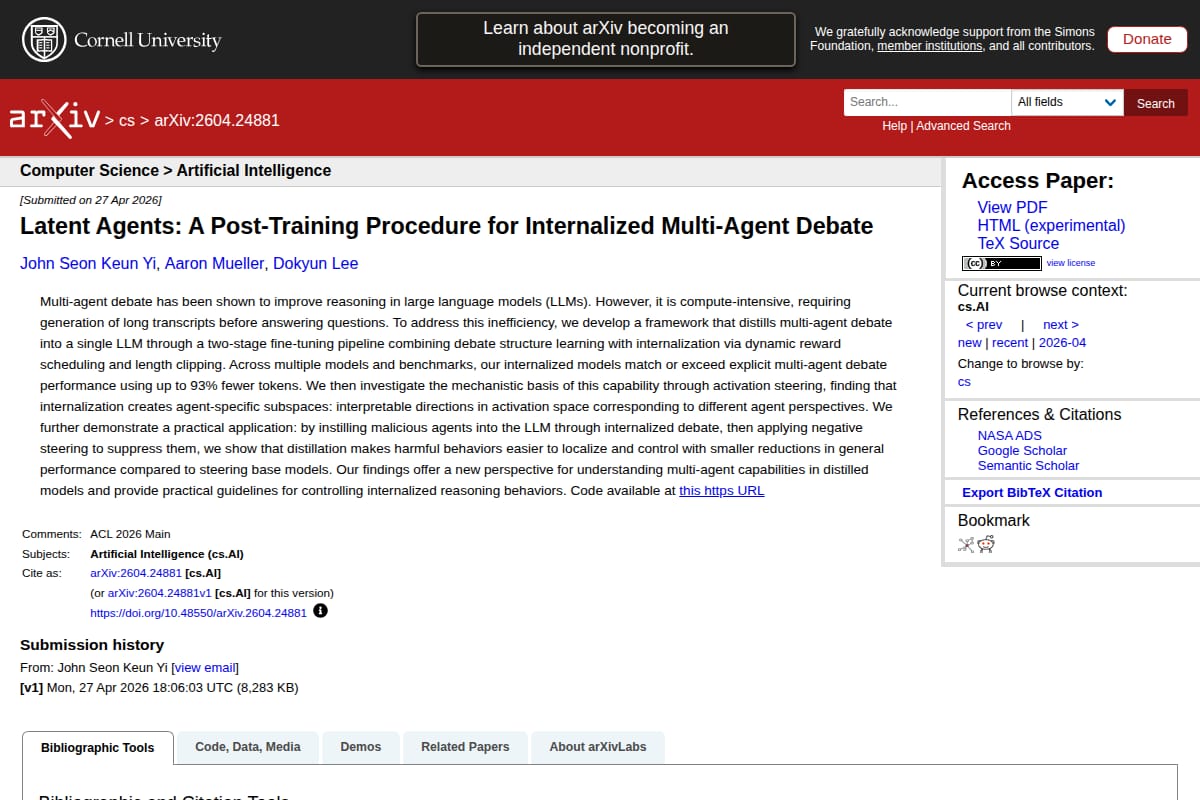The height and width of the screenshot is (800, 1200).
Task: Follow the code this https URL link
Action: tap(721, 491)
